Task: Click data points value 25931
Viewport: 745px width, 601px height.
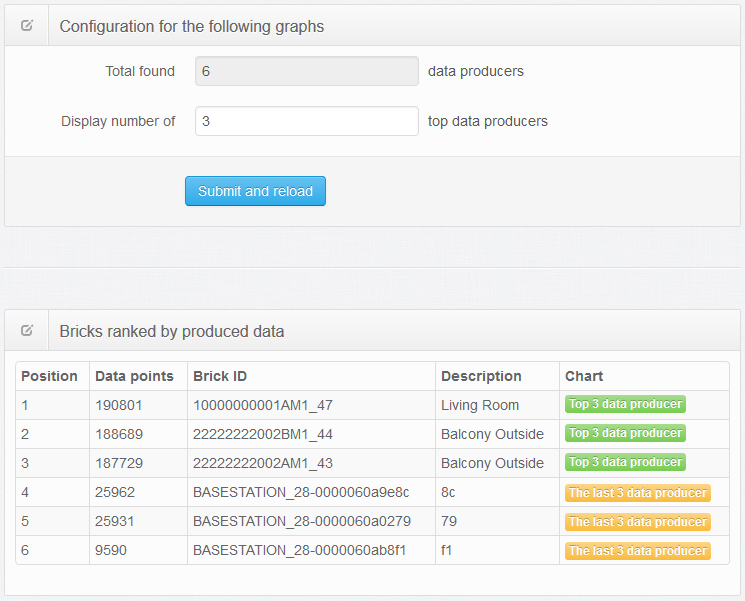Action: pos(115,521)
